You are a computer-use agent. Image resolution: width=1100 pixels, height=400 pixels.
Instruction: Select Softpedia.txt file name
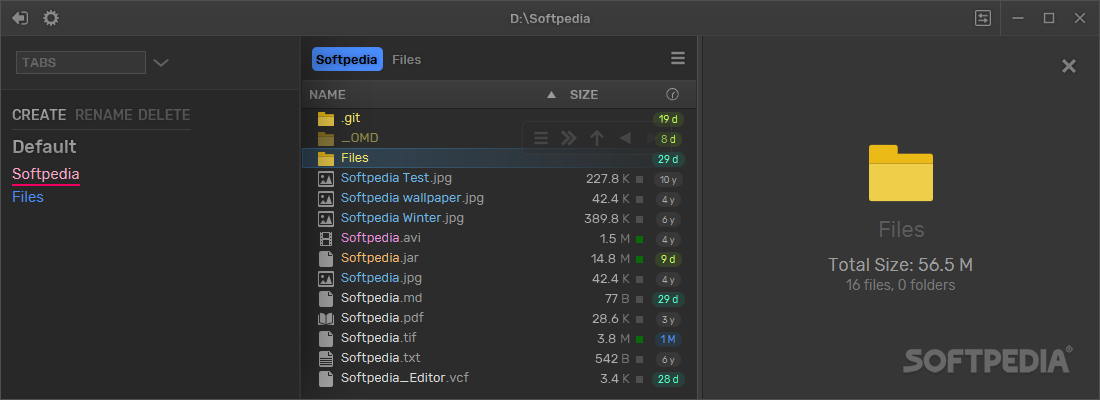[380, 358]
